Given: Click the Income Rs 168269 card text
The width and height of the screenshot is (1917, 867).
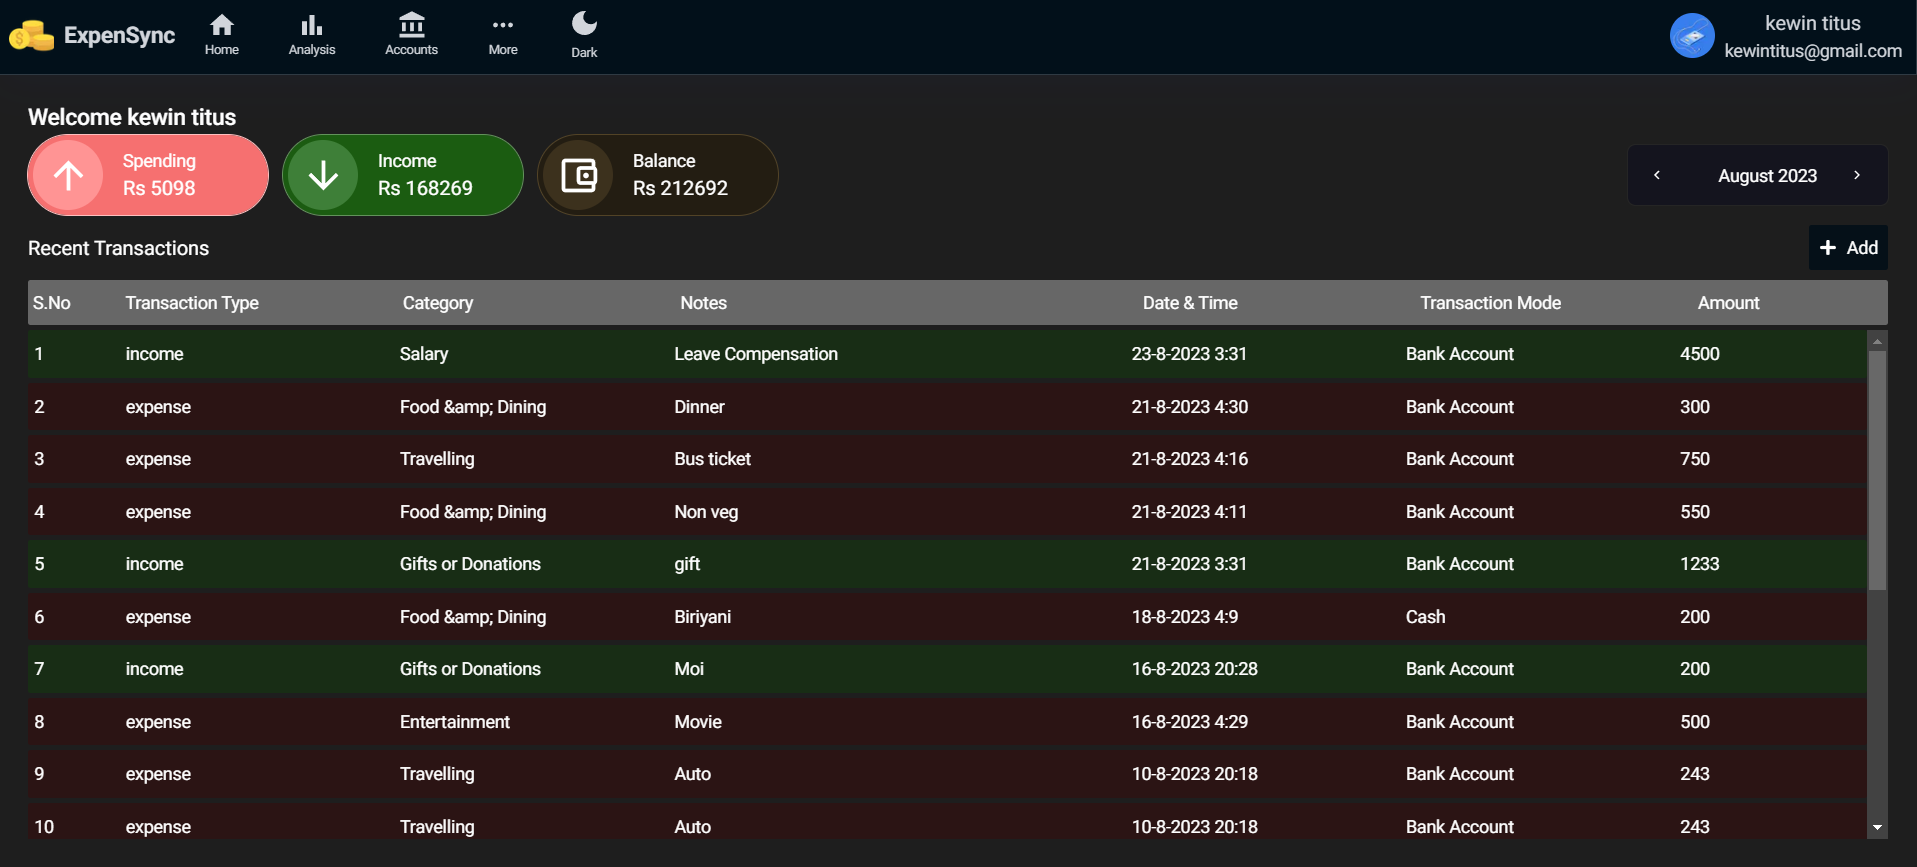Looking at the screenshot, I should (x=425, y=175).
